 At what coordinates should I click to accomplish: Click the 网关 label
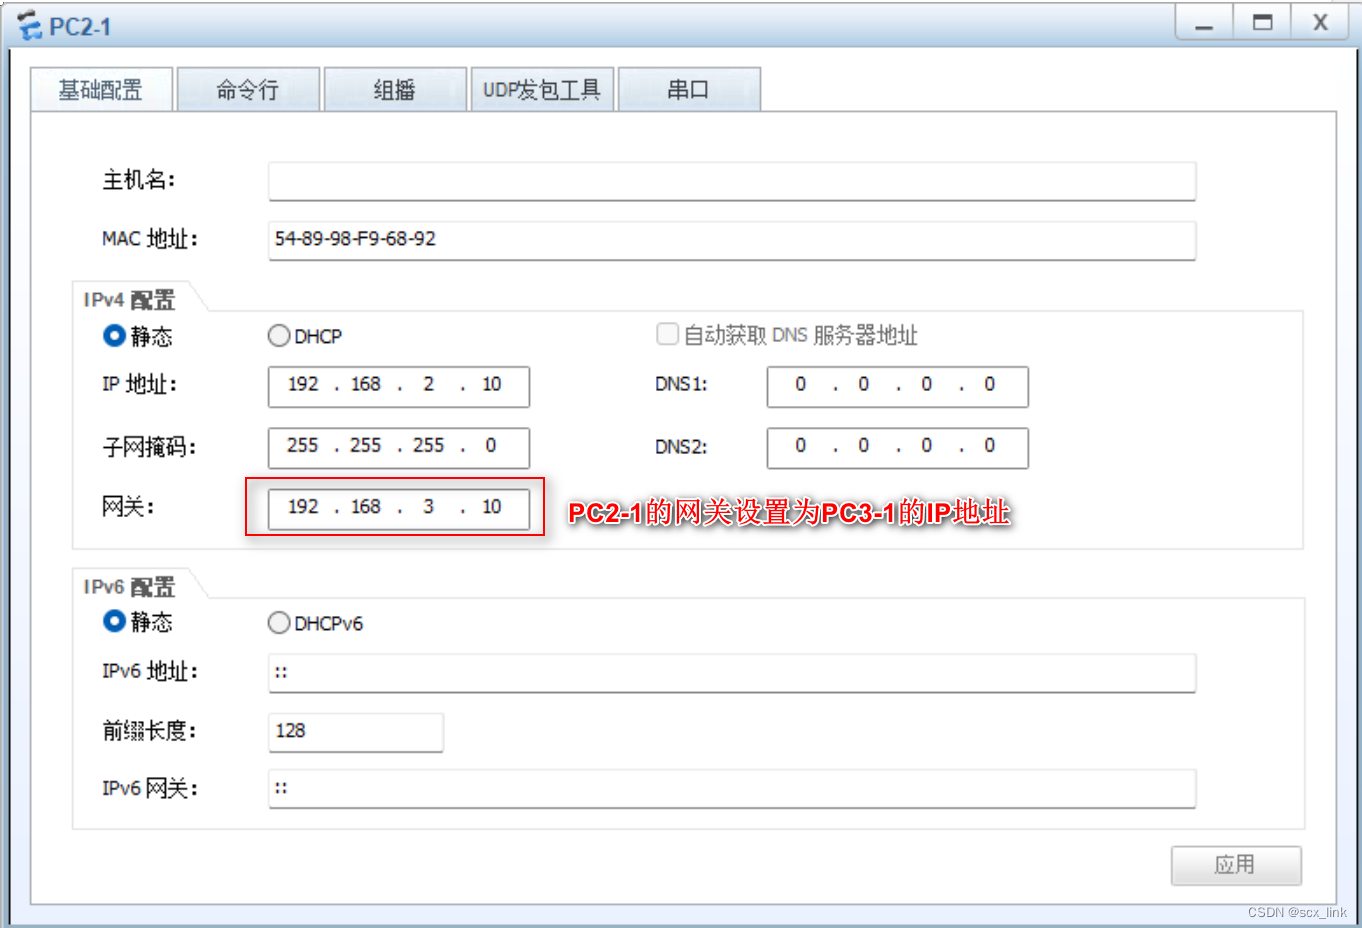click(x=128, y=507)
